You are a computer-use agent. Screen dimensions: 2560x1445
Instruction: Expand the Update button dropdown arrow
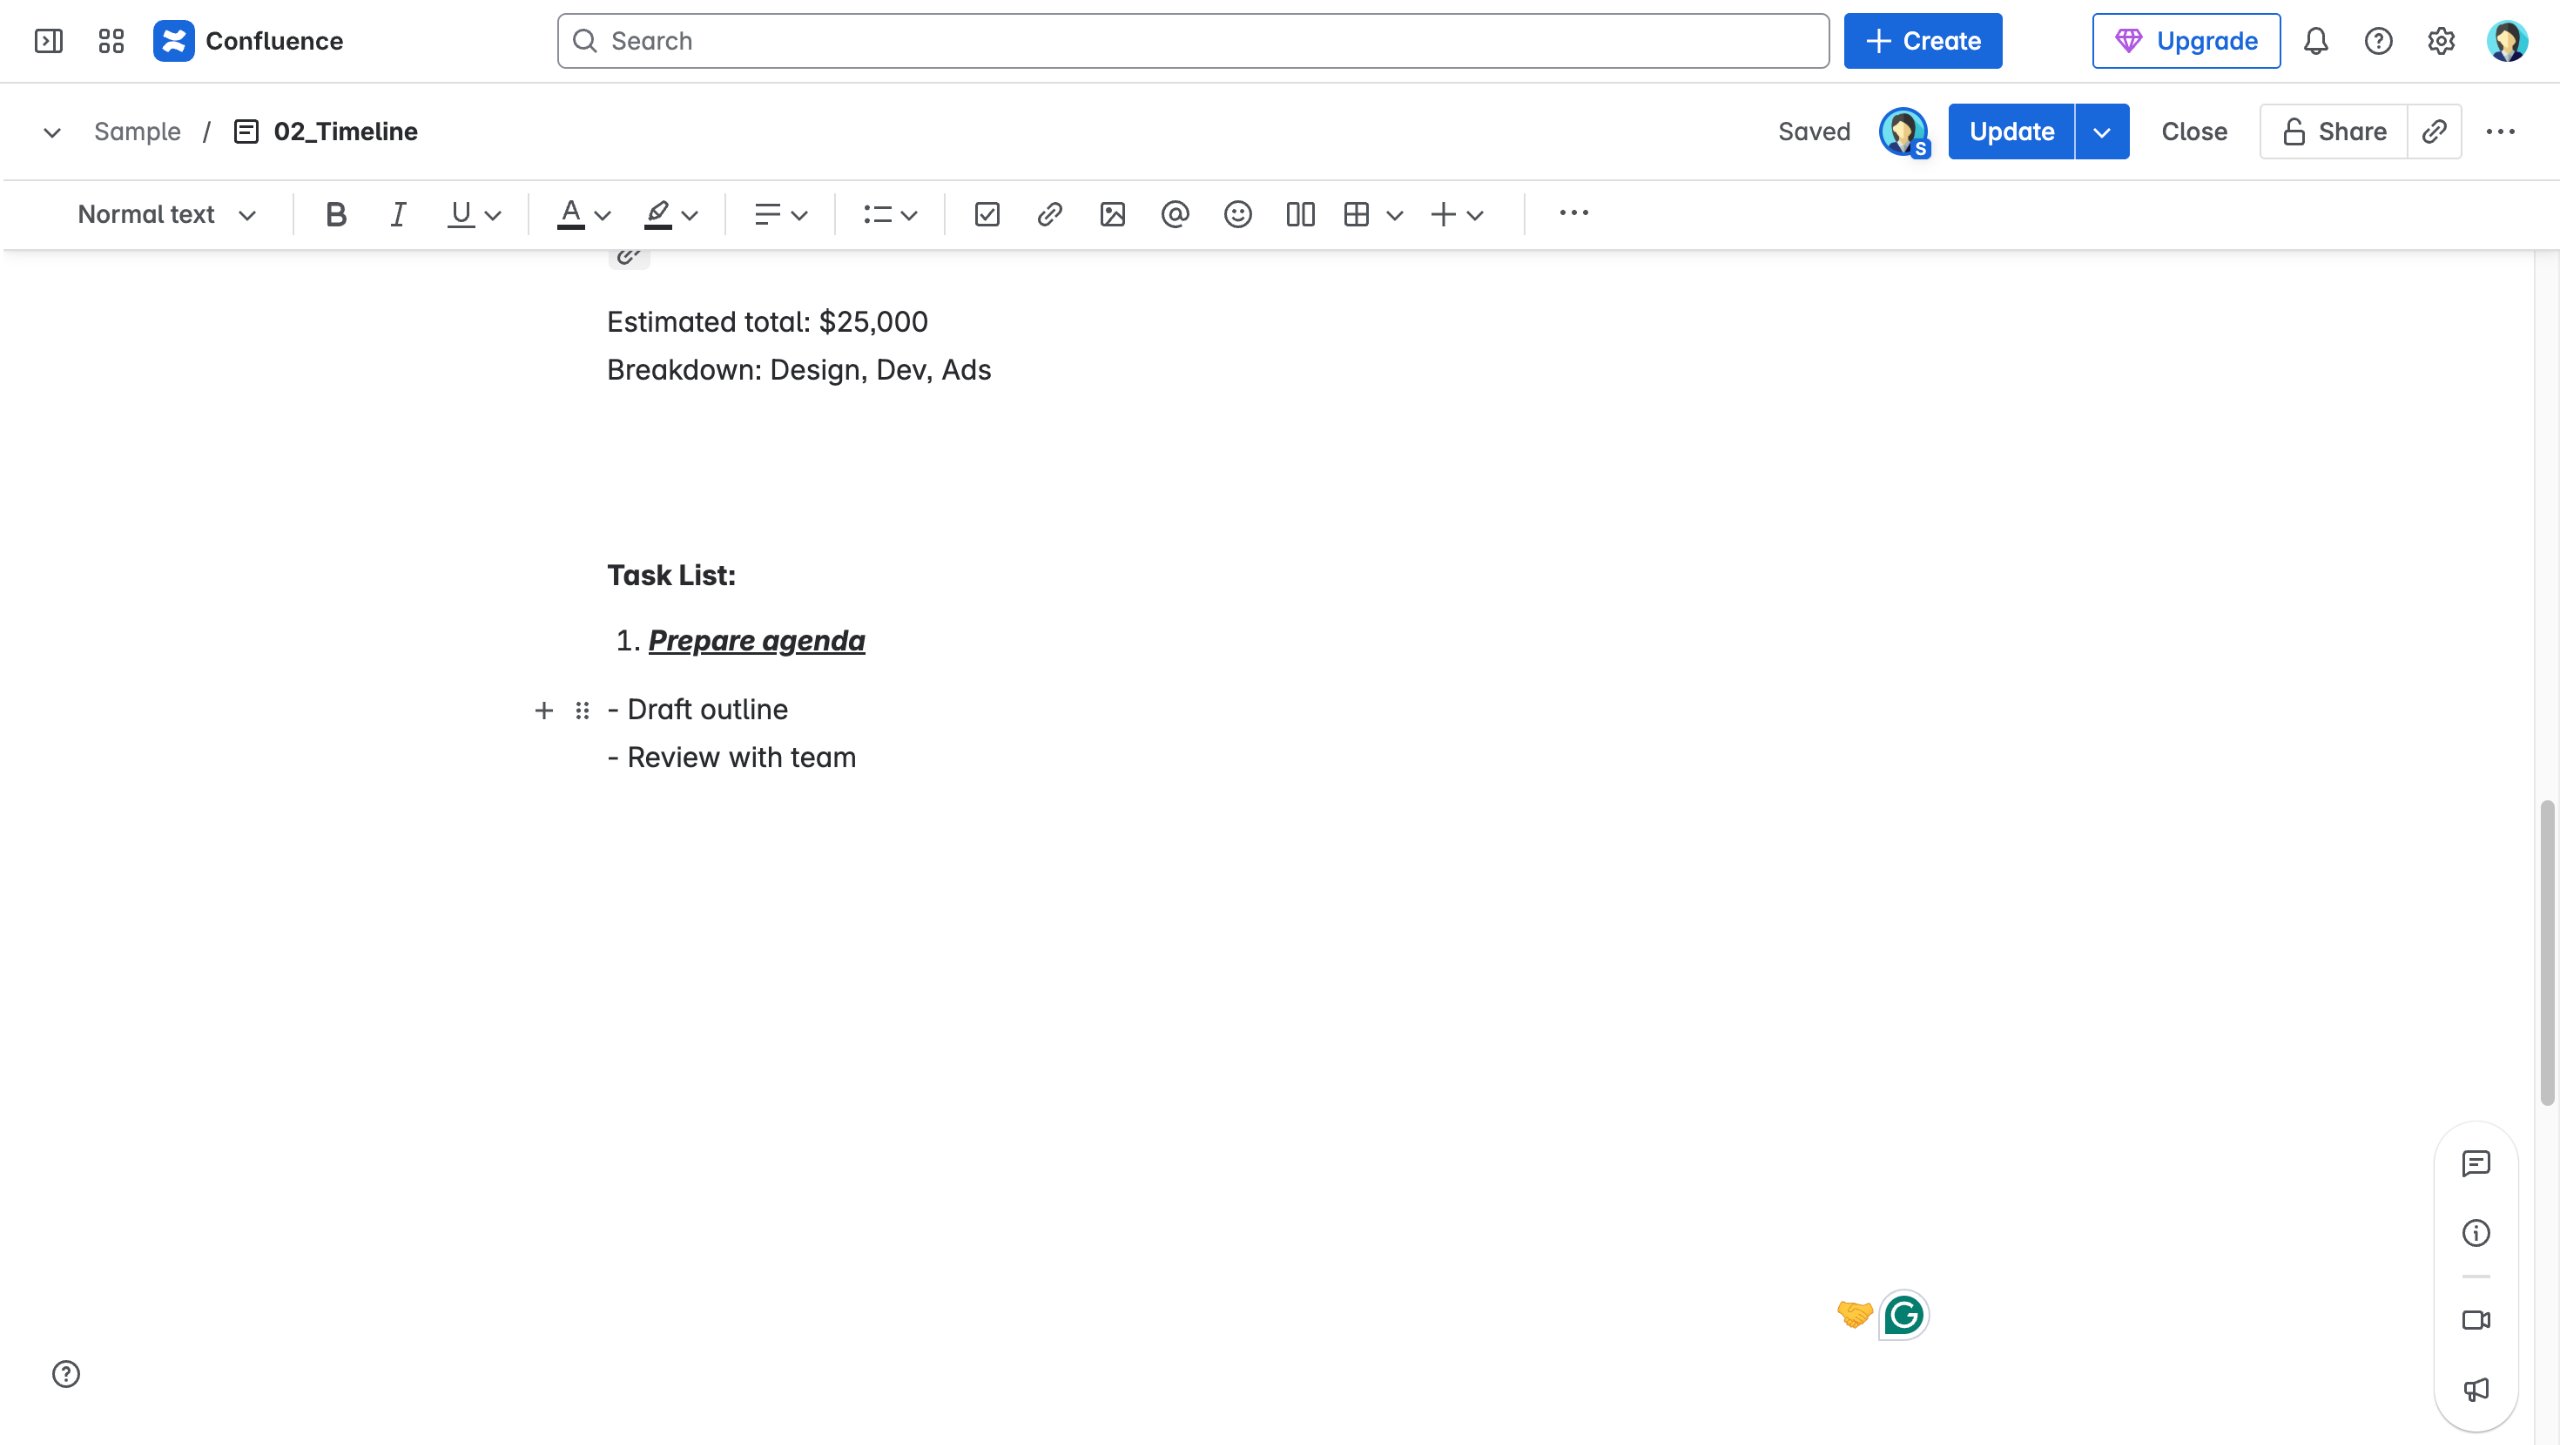tap(2102, 131)
